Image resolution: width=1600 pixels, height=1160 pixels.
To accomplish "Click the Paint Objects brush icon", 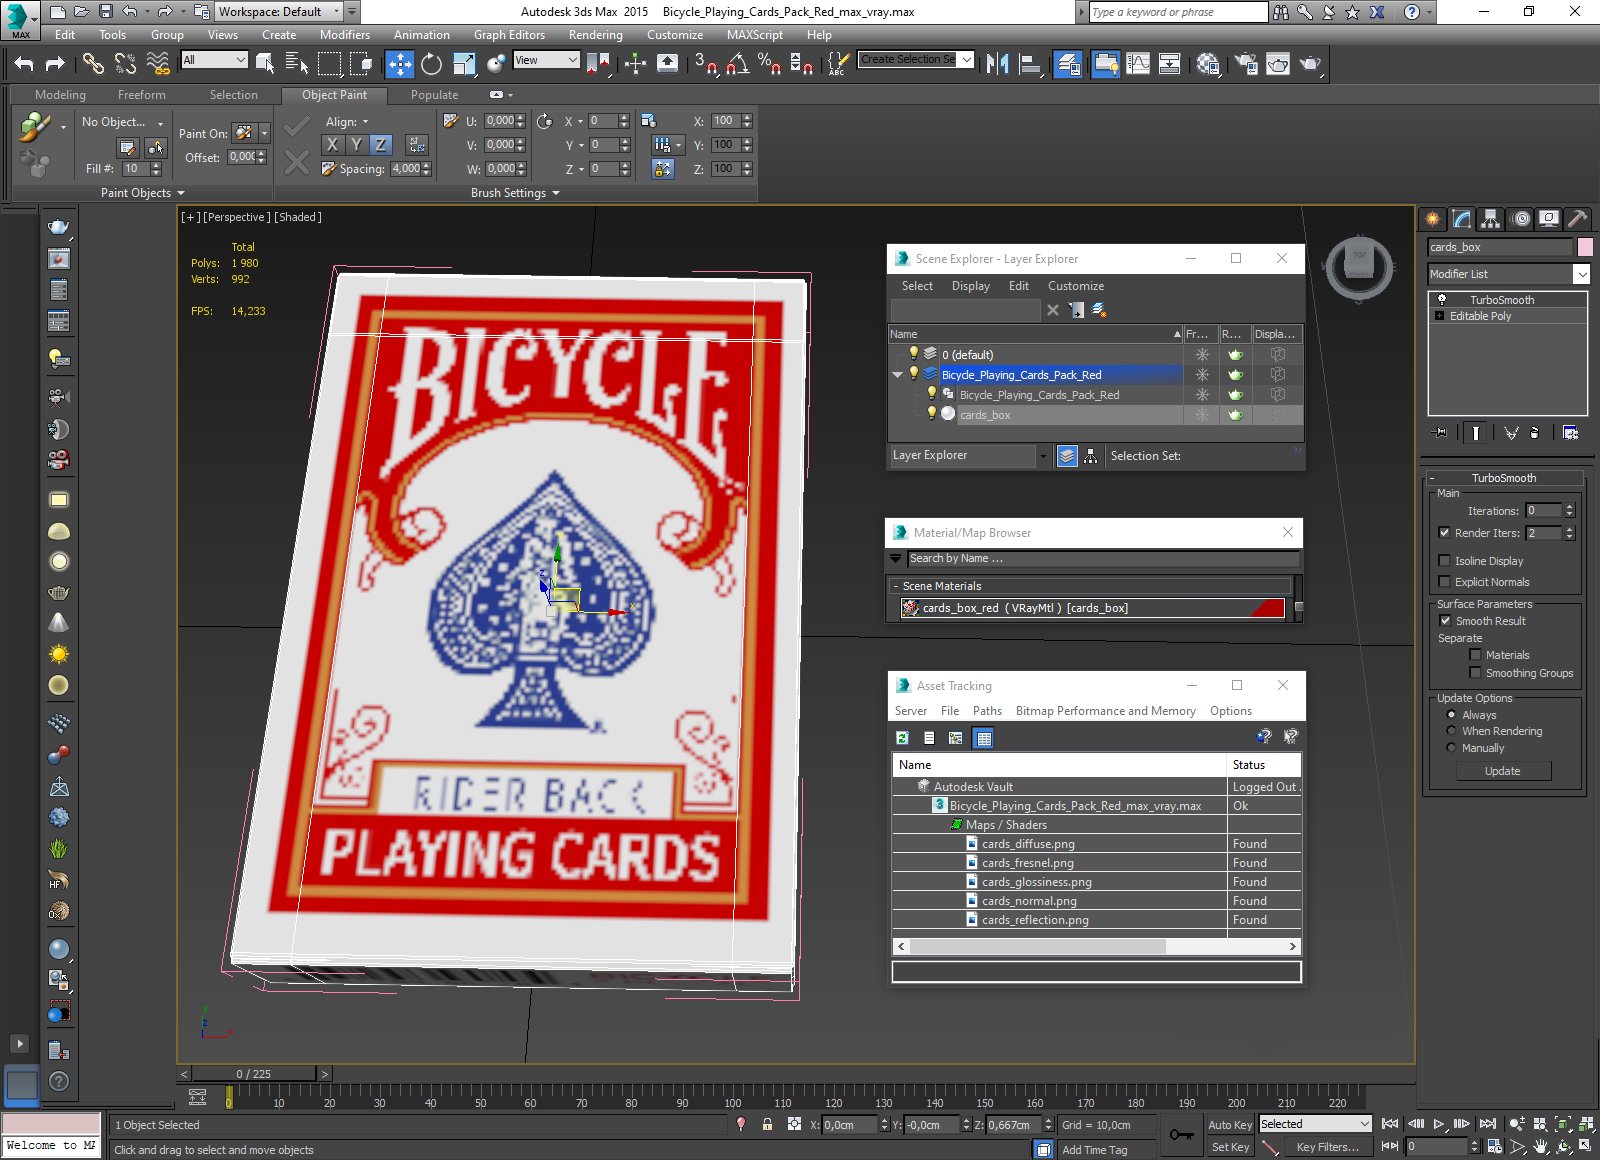I will pyautogui.click(x=34, y=127).
